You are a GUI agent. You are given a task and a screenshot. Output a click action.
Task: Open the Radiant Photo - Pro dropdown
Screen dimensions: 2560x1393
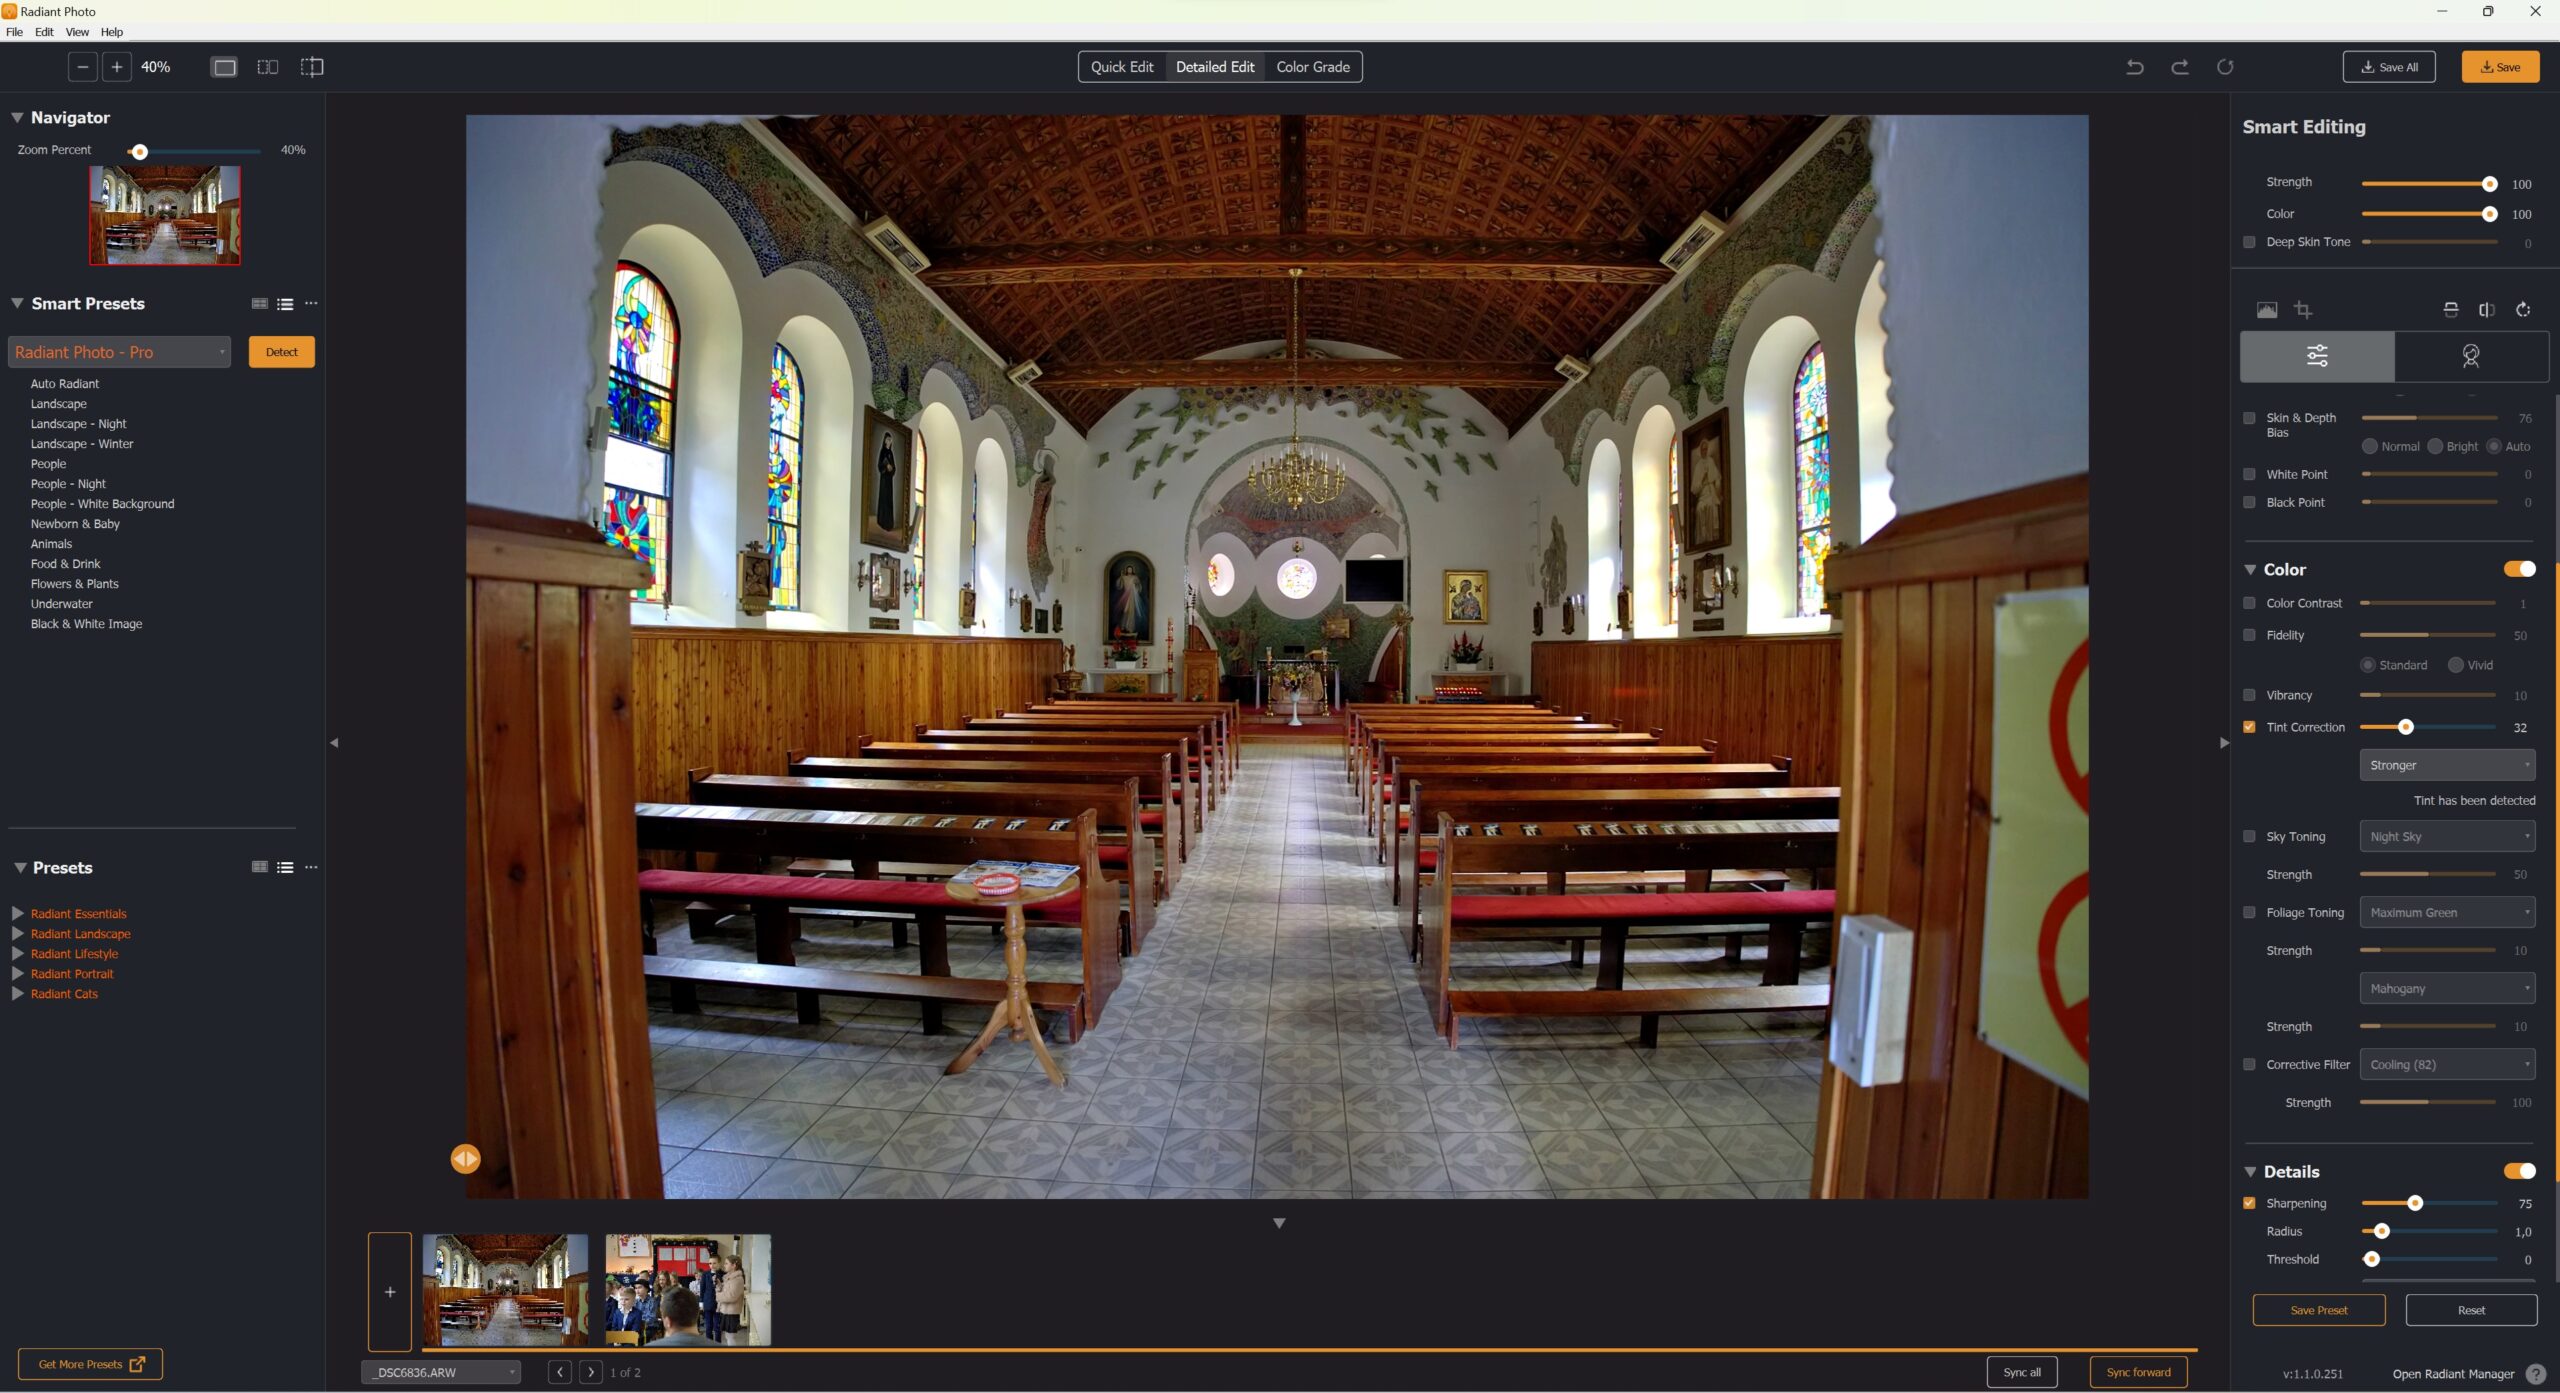click(x=119, y=352)
